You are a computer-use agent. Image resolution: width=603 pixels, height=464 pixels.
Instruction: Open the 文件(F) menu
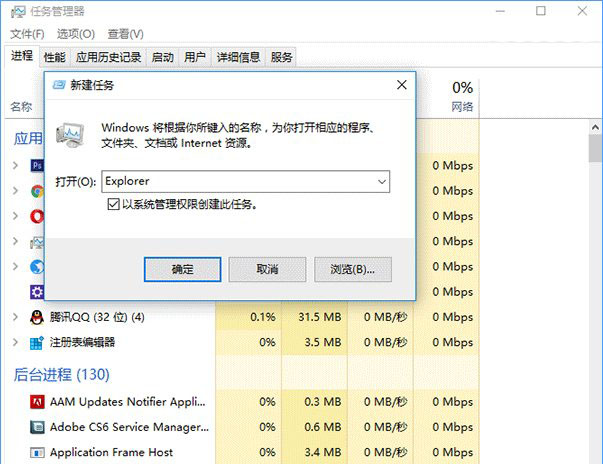pyautogui.click(x=28, y=33)
